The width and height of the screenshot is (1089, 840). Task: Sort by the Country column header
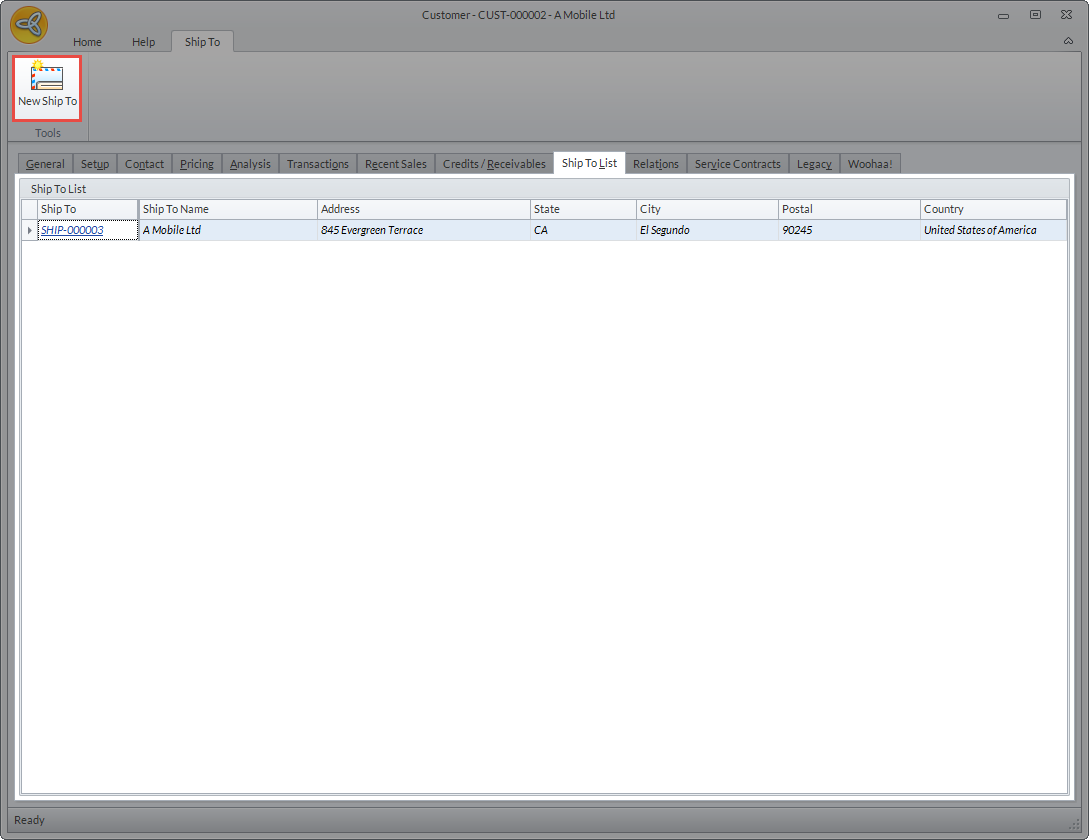[x=992, y=209]
